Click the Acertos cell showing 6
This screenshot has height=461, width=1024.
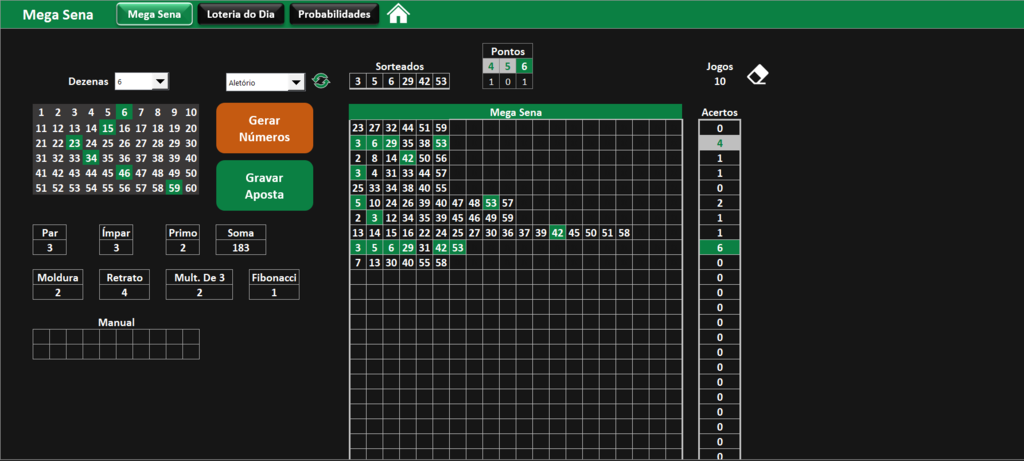click(x=720, y=247)
